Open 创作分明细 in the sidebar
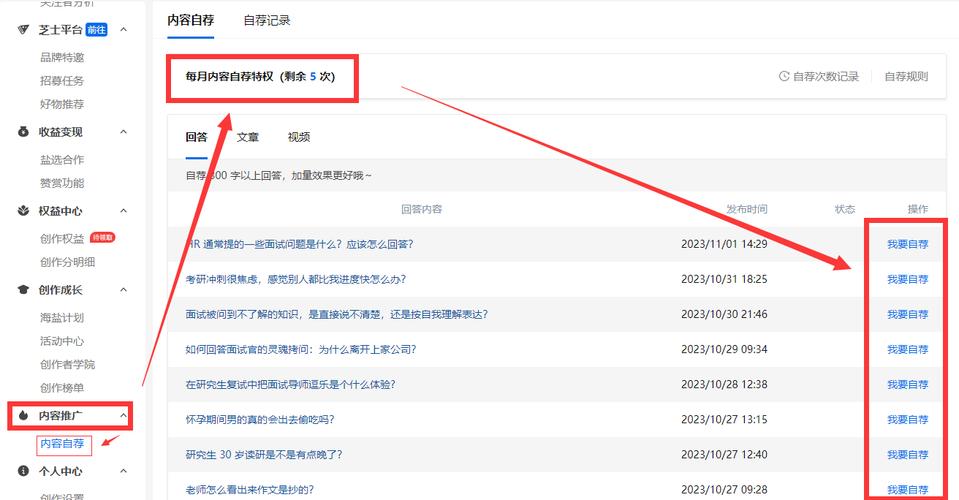This screenshot has height=500, width=959. pos(67,262)
